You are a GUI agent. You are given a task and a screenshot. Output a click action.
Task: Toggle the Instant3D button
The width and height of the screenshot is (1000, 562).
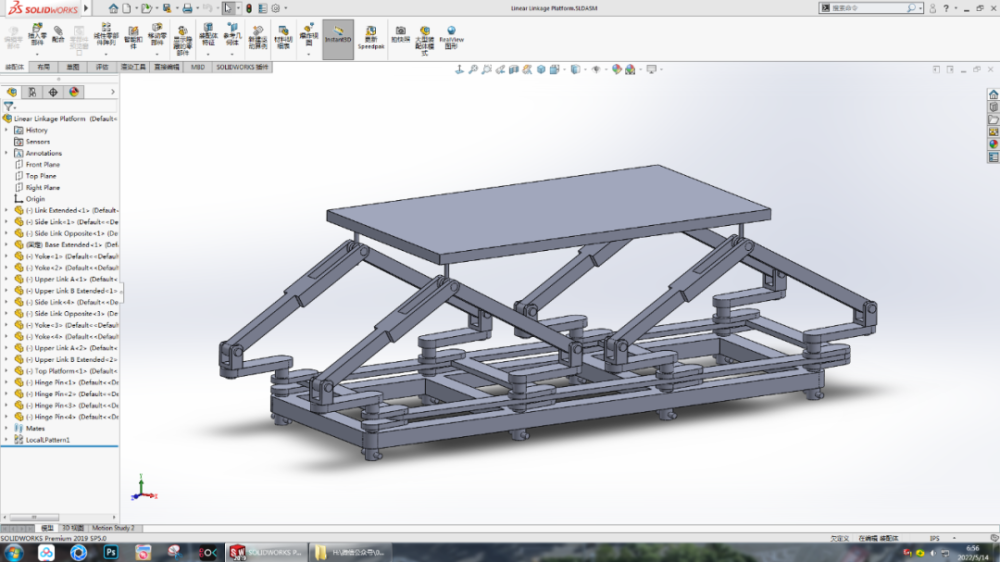[338, 39]
